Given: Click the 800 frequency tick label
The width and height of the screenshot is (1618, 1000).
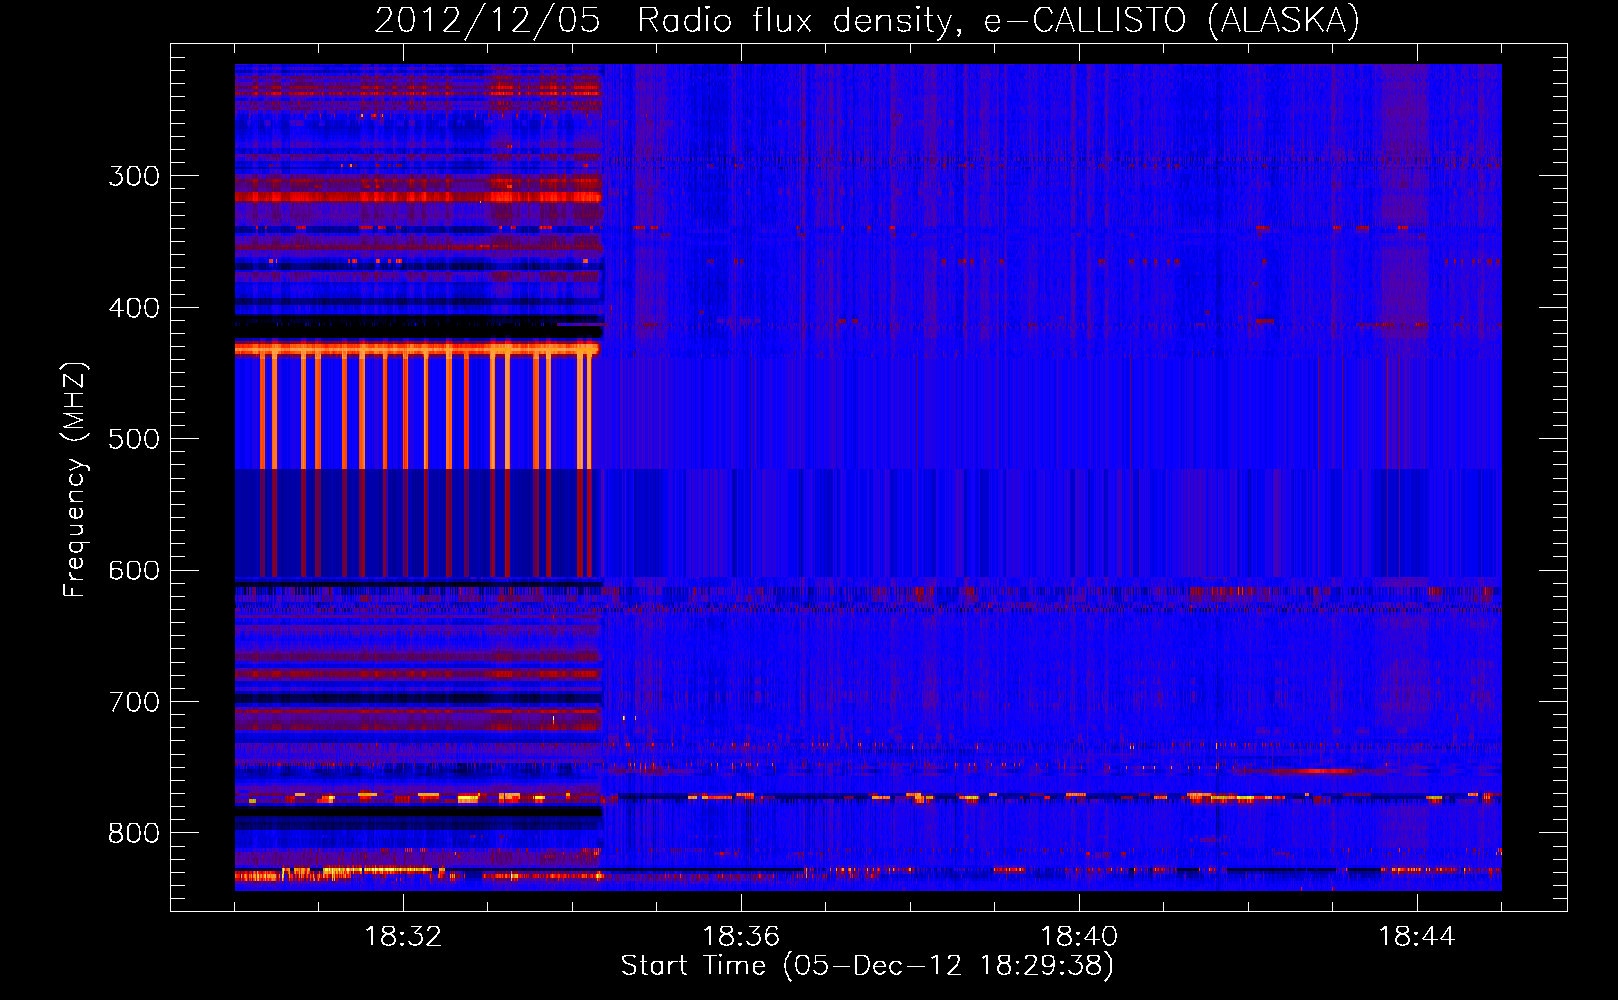Looking at the screenshot, I should point(134,834).
